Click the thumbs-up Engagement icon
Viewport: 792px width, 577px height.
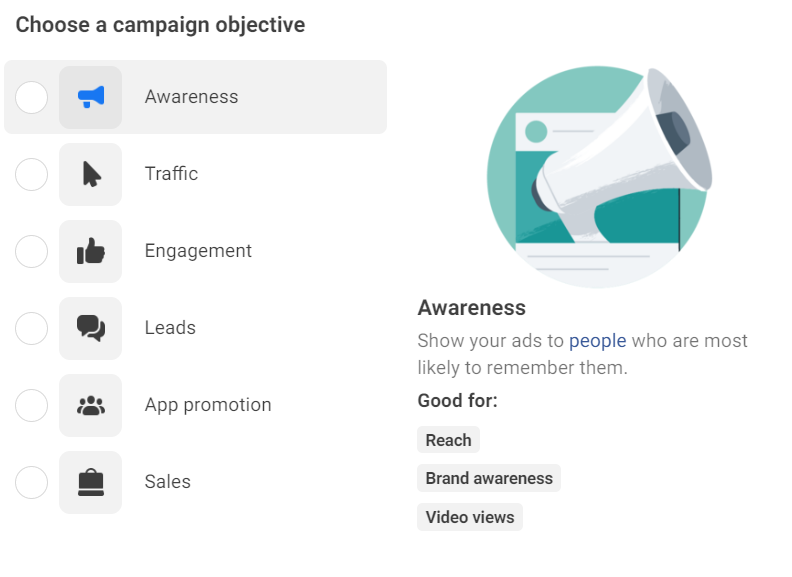tap(90, 251)
